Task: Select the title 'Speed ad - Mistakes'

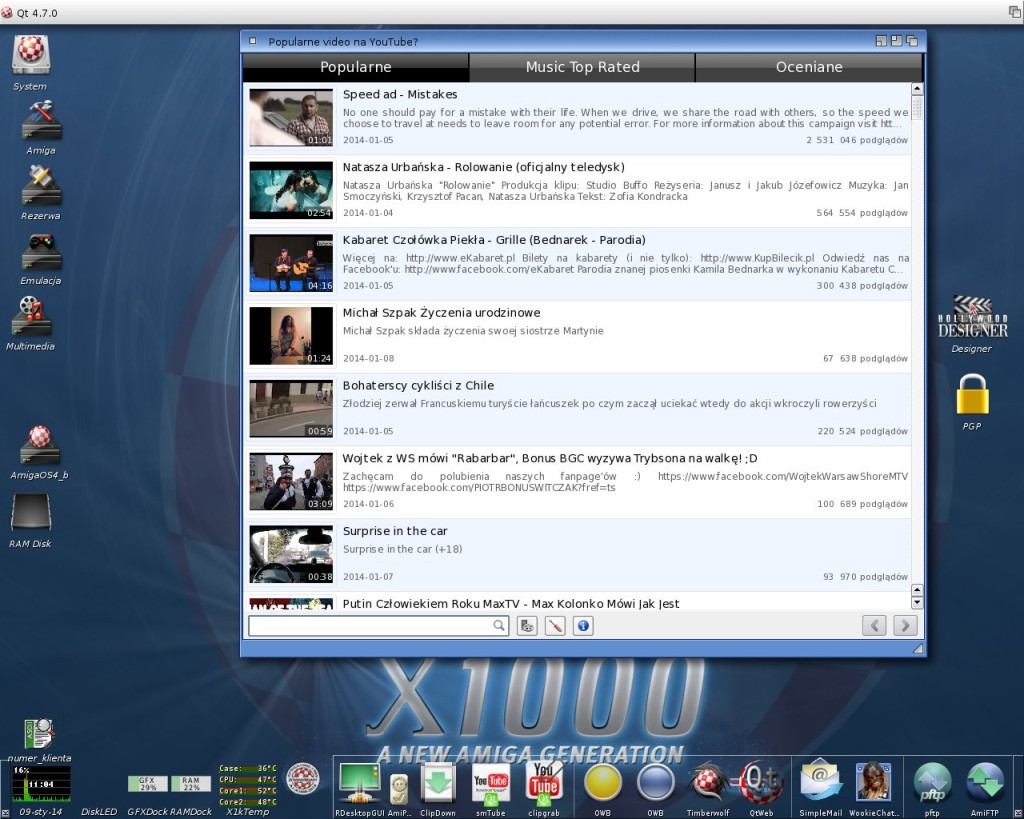Action: (400, 94)
